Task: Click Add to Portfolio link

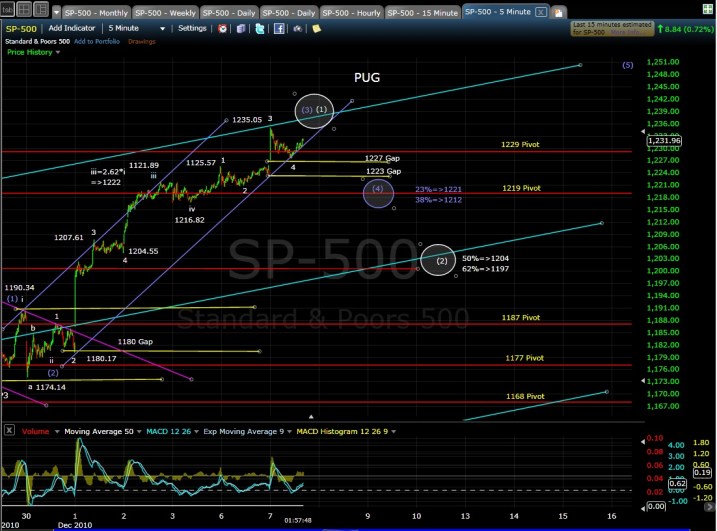Action: (96, 41)
